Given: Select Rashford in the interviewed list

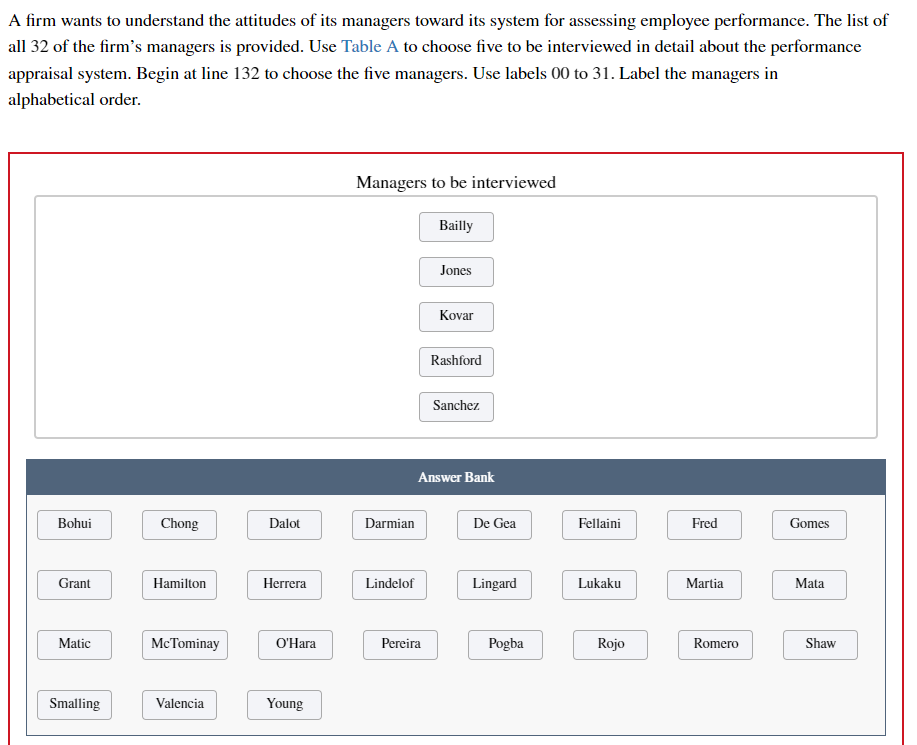Looking at the screenshot, I should click(456, 362).
